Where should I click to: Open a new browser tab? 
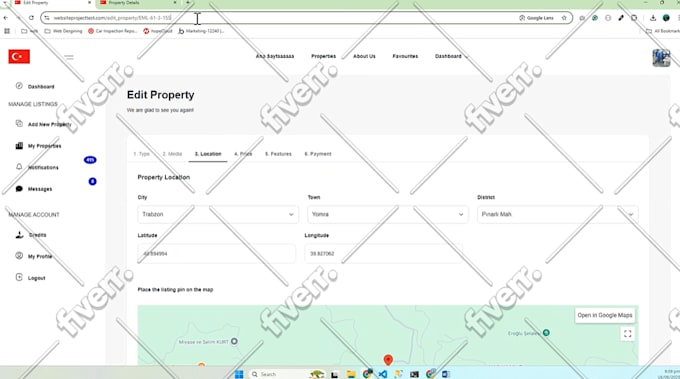188,3
